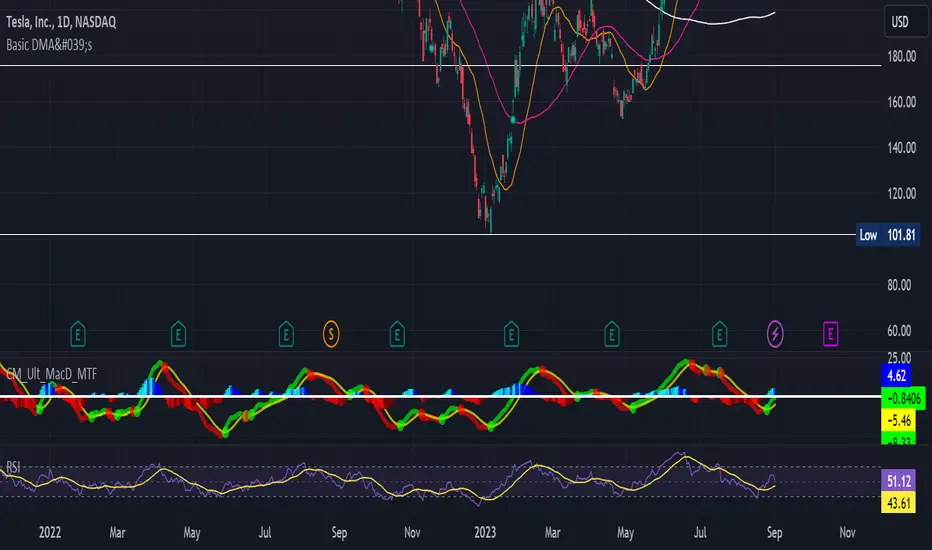Image resolution: width=932 pixels, height=550 pixels.
Task: Click the Mar label right after 2023
Action: [552, 532]
